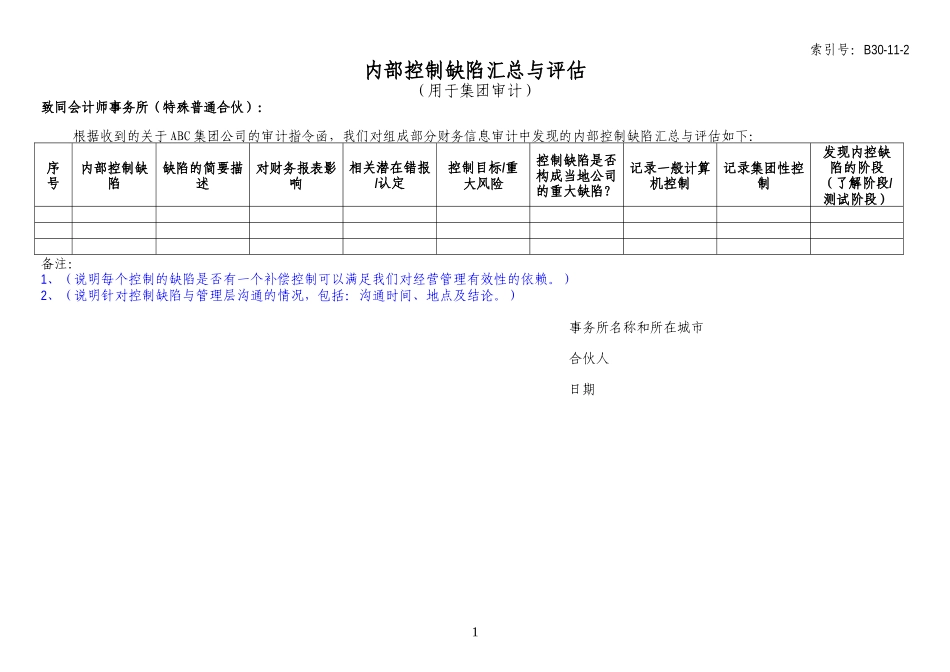Select the 发现内控缺陷的阶段 header cell
This screenshot has width=950, height=672.
pyautogui.click(x=856, y=175)
